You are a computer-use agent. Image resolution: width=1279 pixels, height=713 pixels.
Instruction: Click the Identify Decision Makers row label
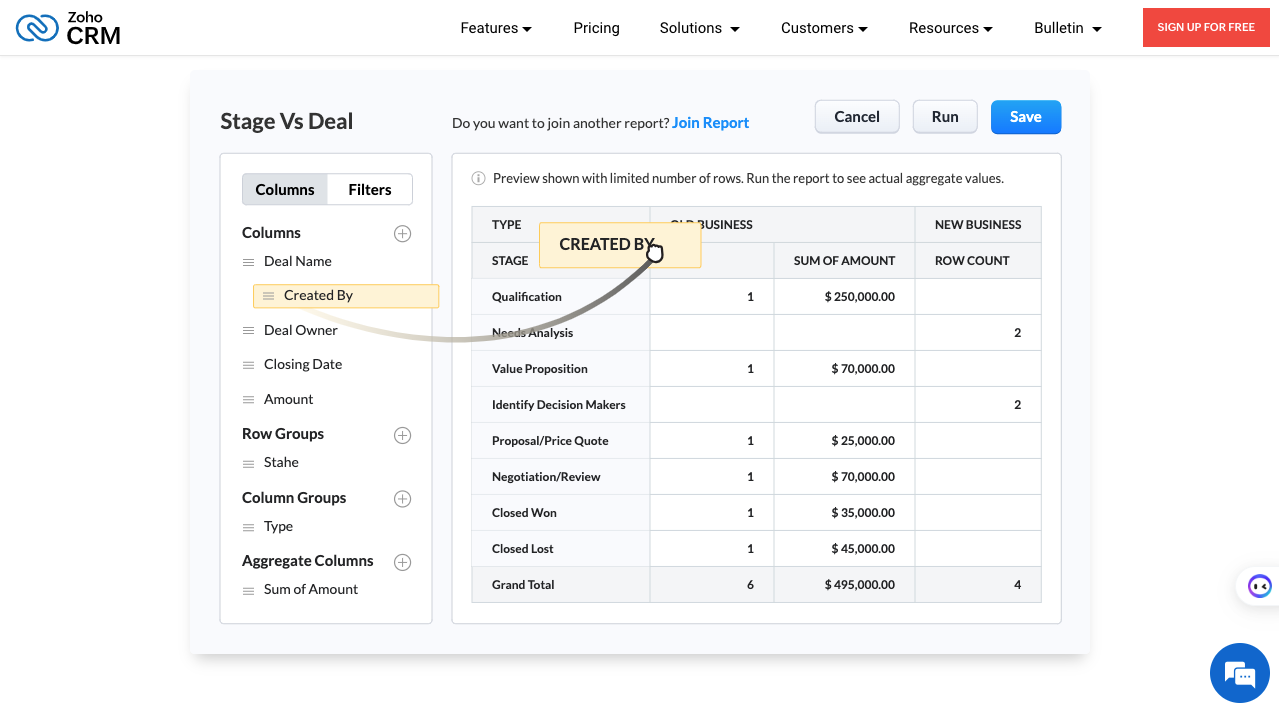(559, 405)
